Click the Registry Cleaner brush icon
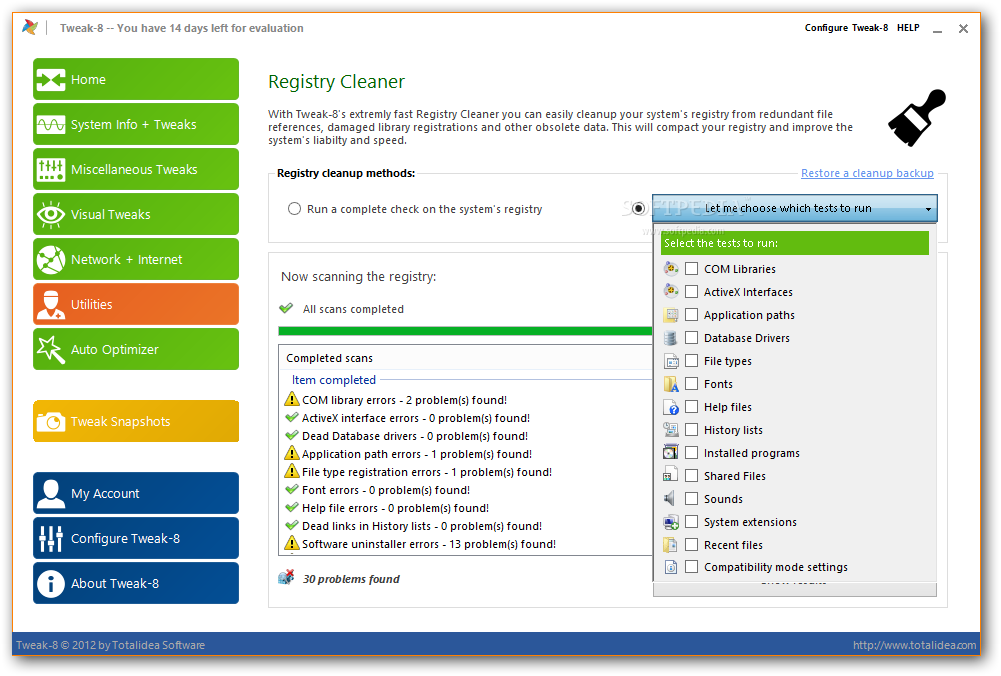The height and width of the screenshot is (676, 1001). click(917, 118)
